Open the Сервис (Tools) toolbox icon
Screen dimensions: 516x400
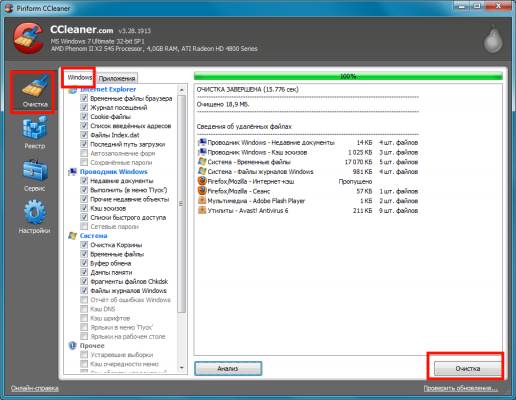tap(34, 175)
